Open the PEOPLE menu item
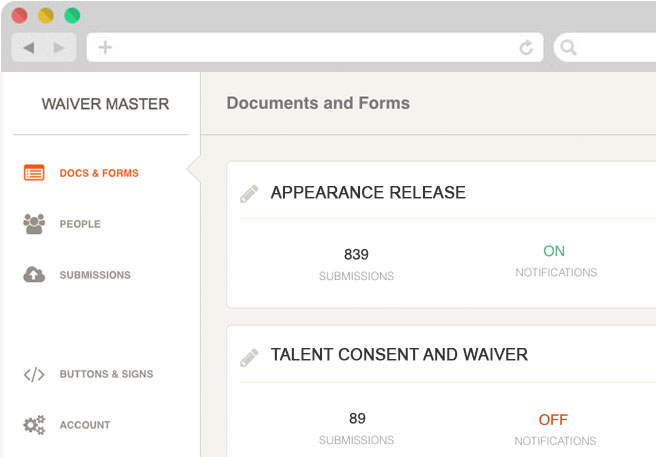Viewport: 656px width, 457px height. 80,224
